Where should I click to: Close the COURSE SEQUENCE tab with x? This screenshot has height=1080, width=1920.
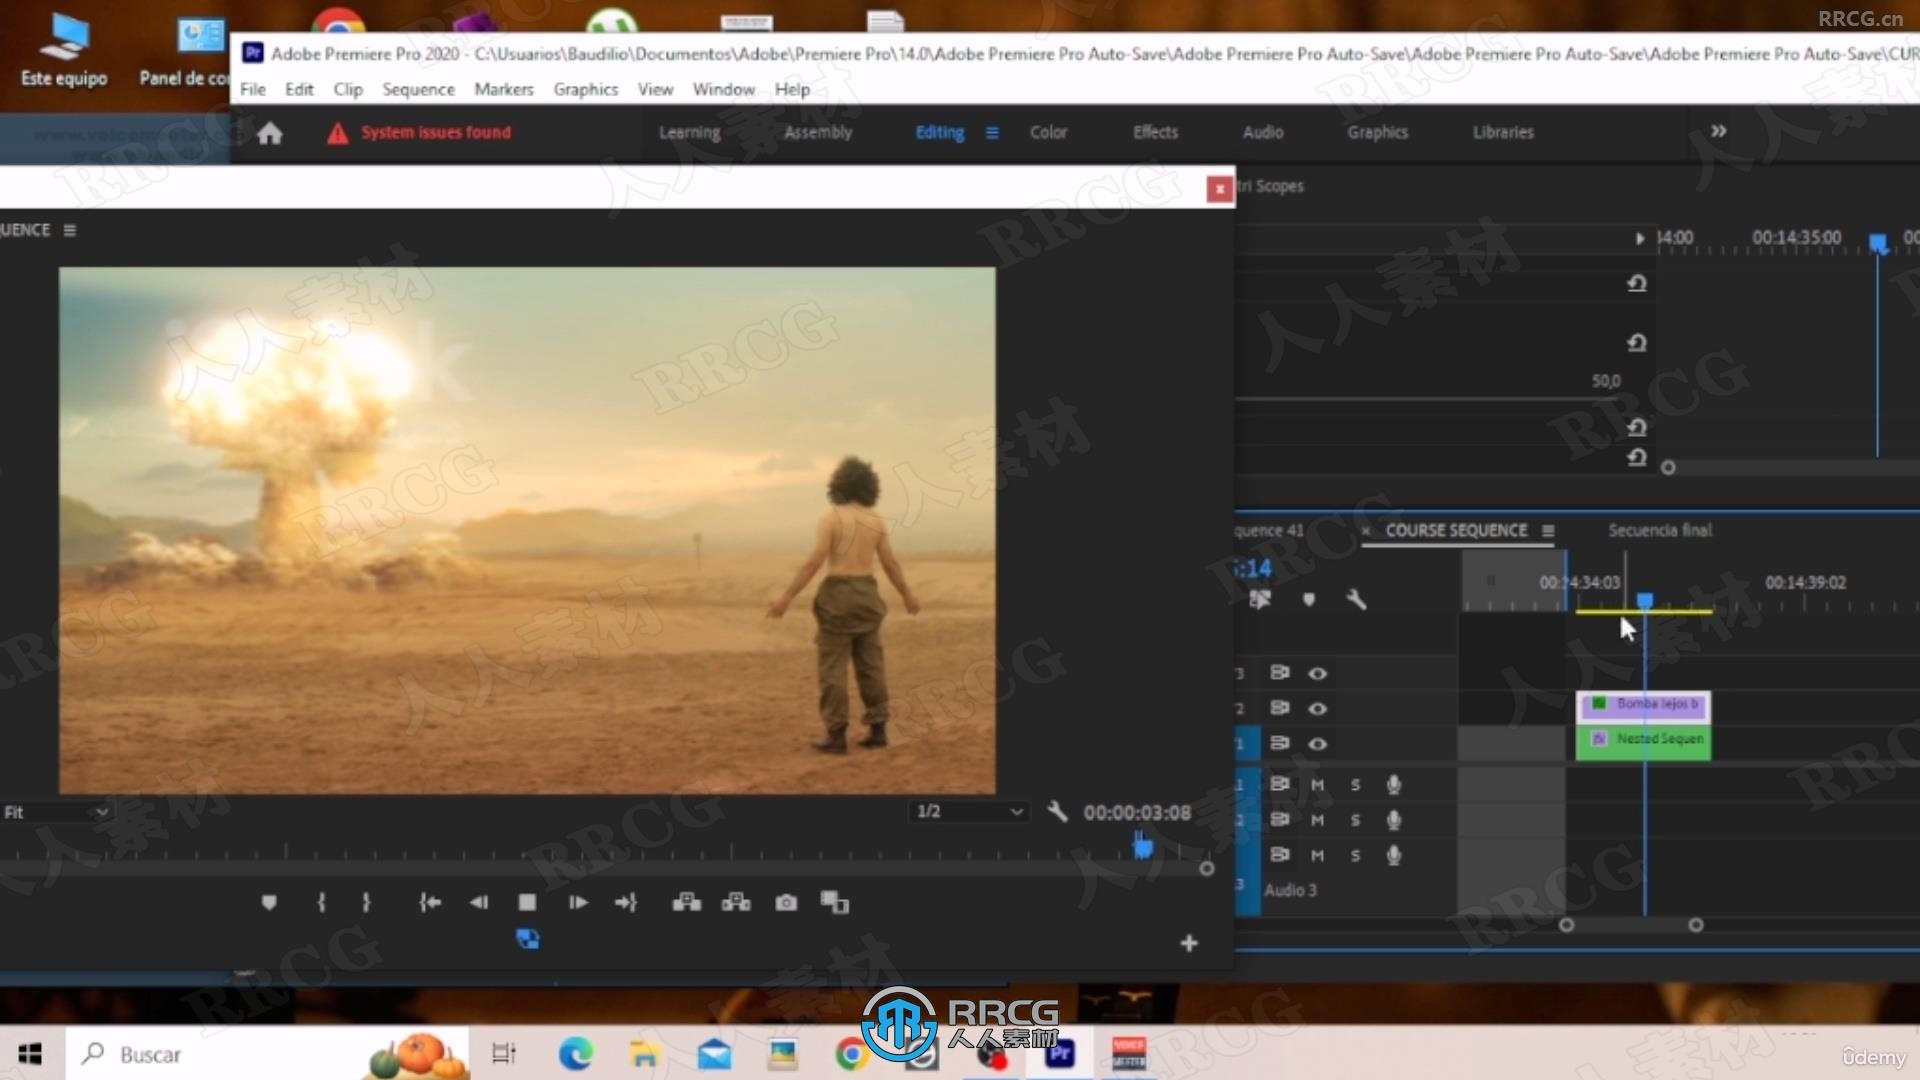[1366, 531]
